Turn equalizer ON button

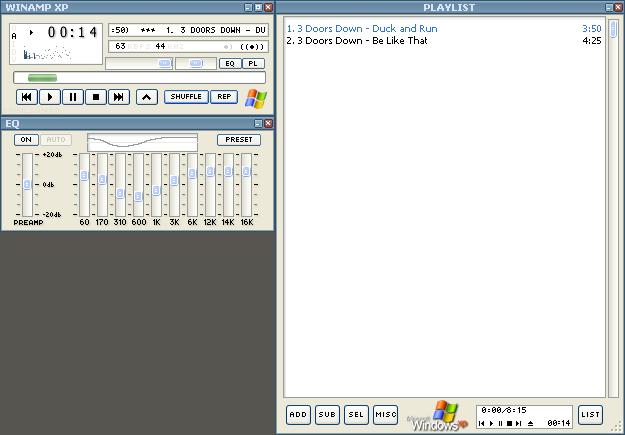pos(26,140)
